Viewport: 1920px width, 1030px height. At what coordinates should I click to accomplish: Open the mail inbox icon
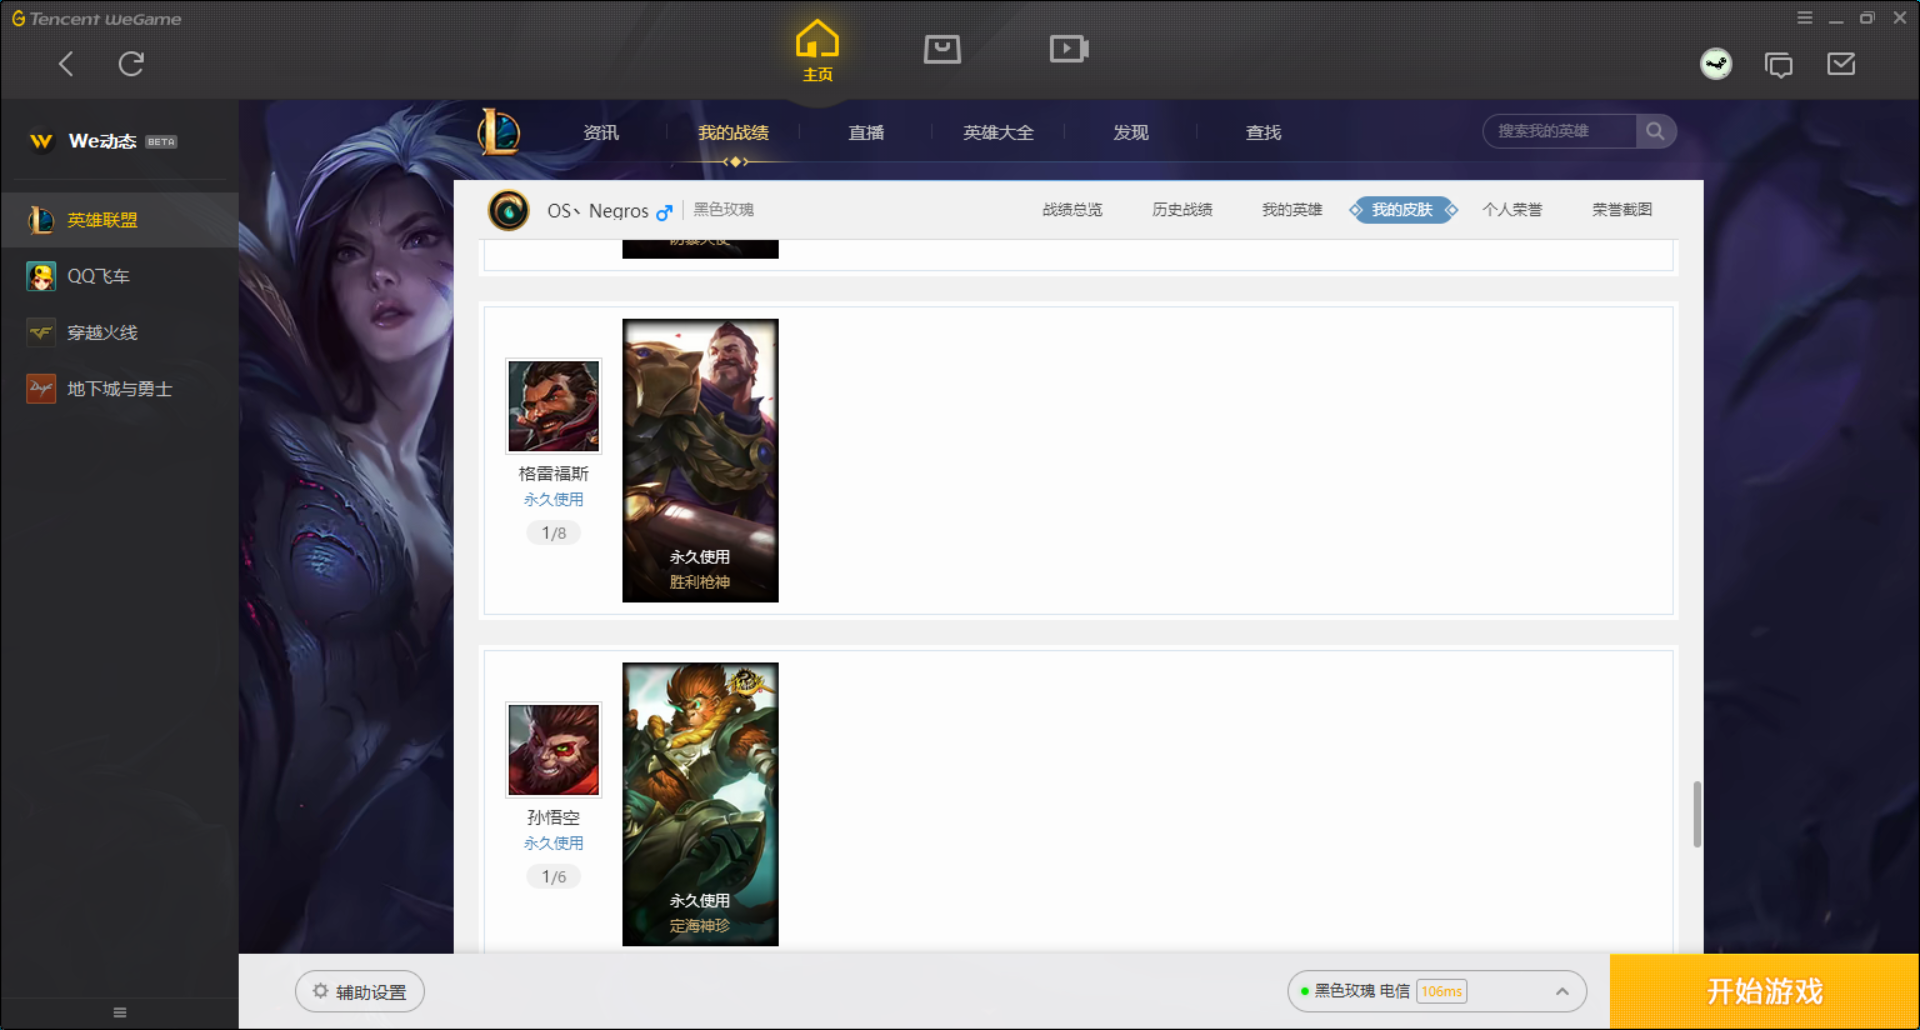coord(1841,64)
